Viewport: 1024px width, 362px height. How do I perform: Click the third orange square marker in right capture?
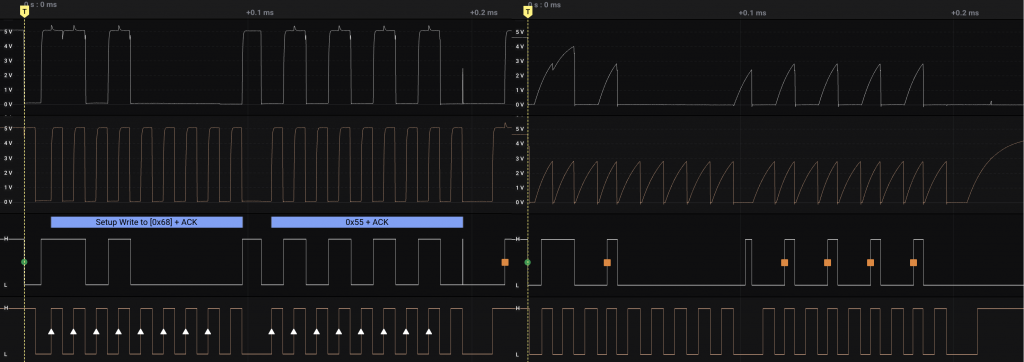827,262
